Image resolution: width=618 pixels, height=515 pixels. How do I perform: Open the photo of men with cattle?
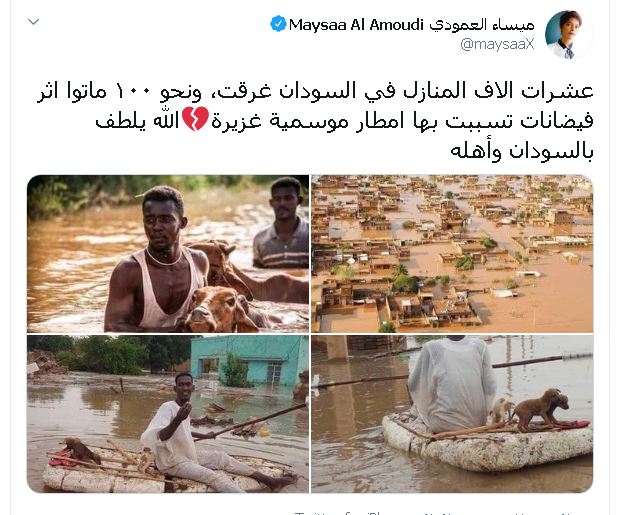pyautogui.click(x=168, y=254)
